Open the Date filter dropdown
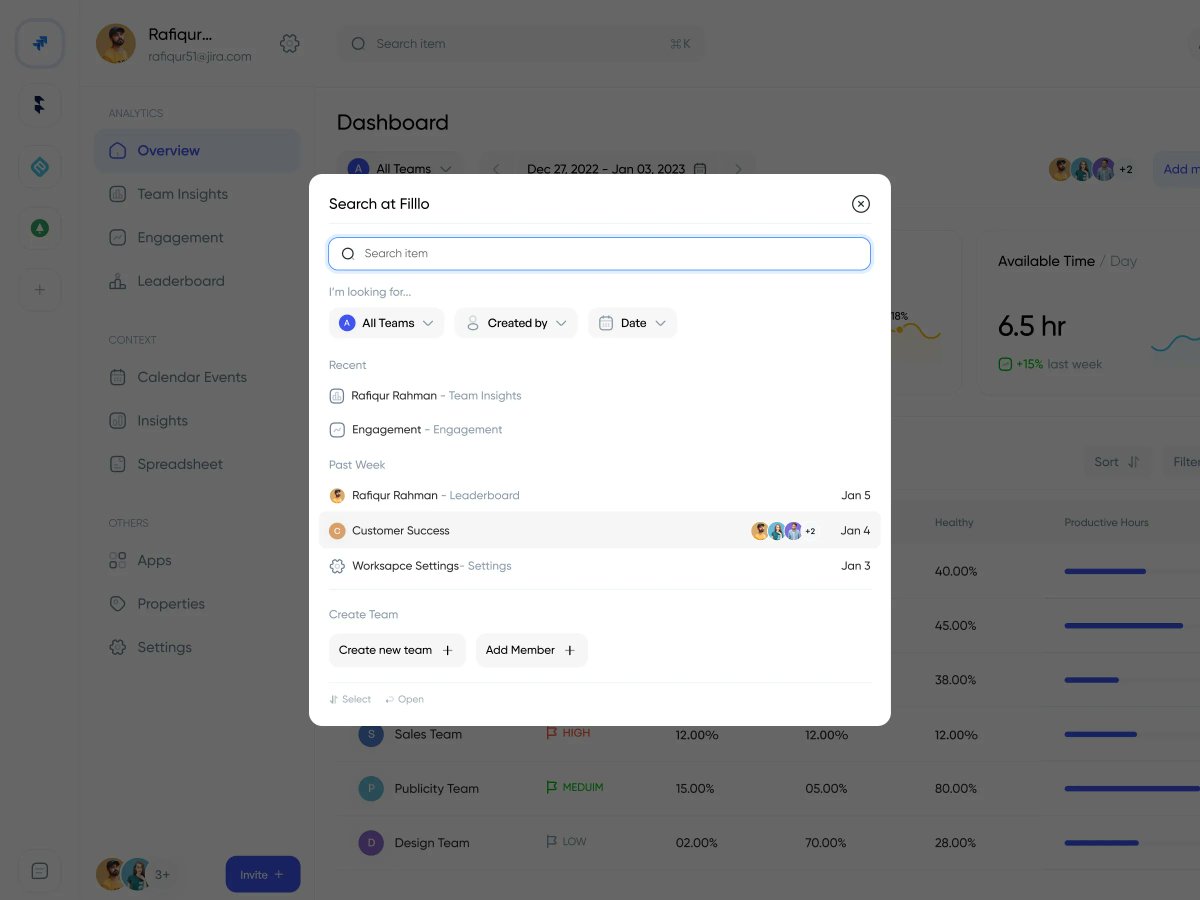Image resolution: width=1200 pixels, height=900 pixels. (x=632, y=323)
